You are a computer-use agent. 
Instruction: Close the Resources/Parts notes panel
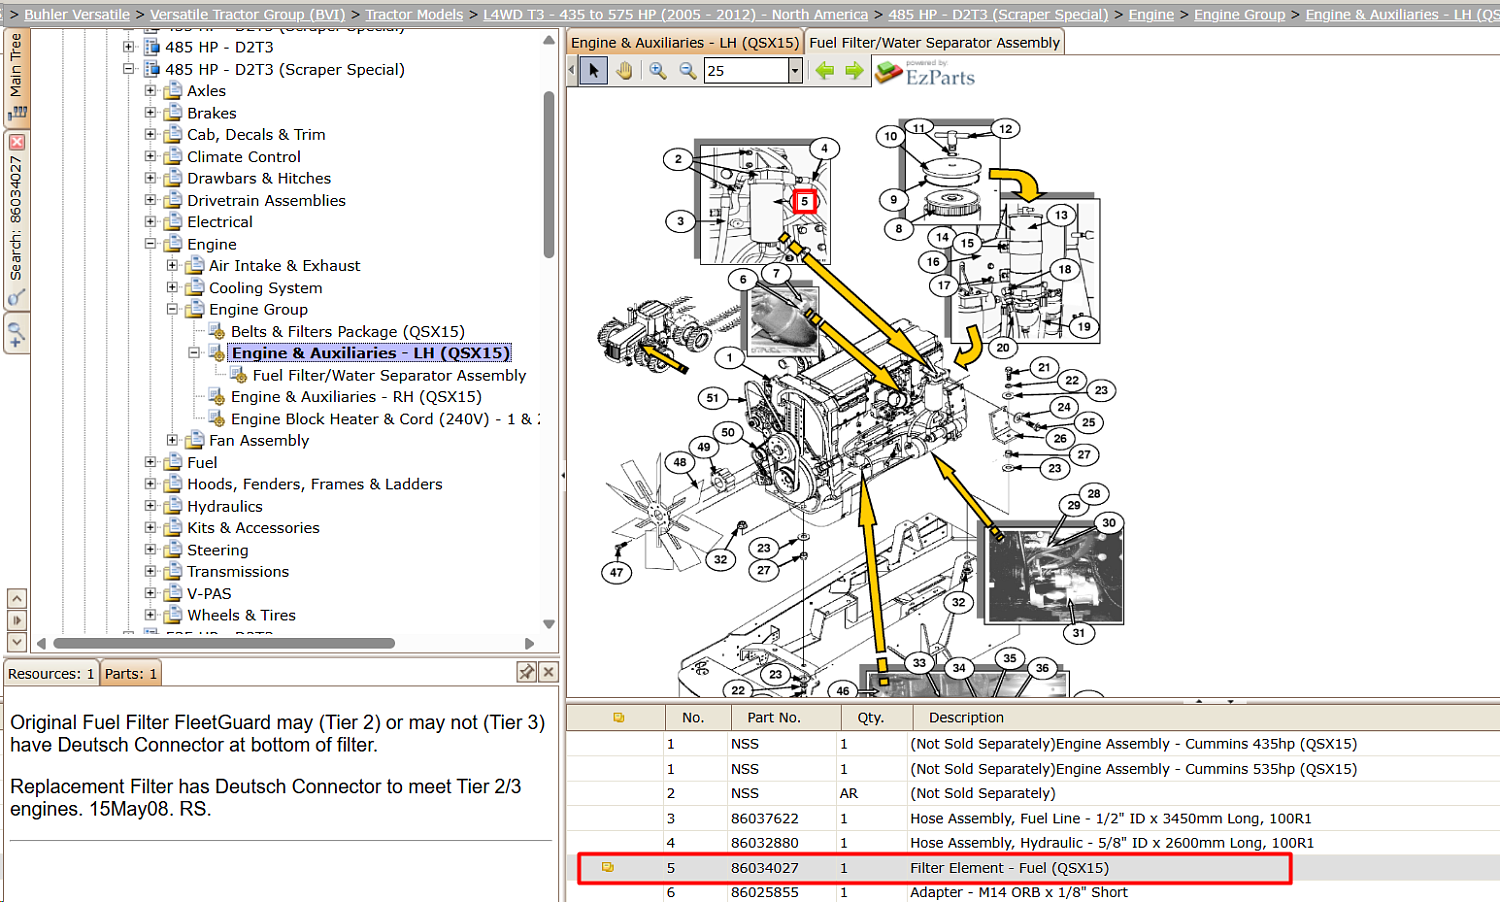click(548, 672)
